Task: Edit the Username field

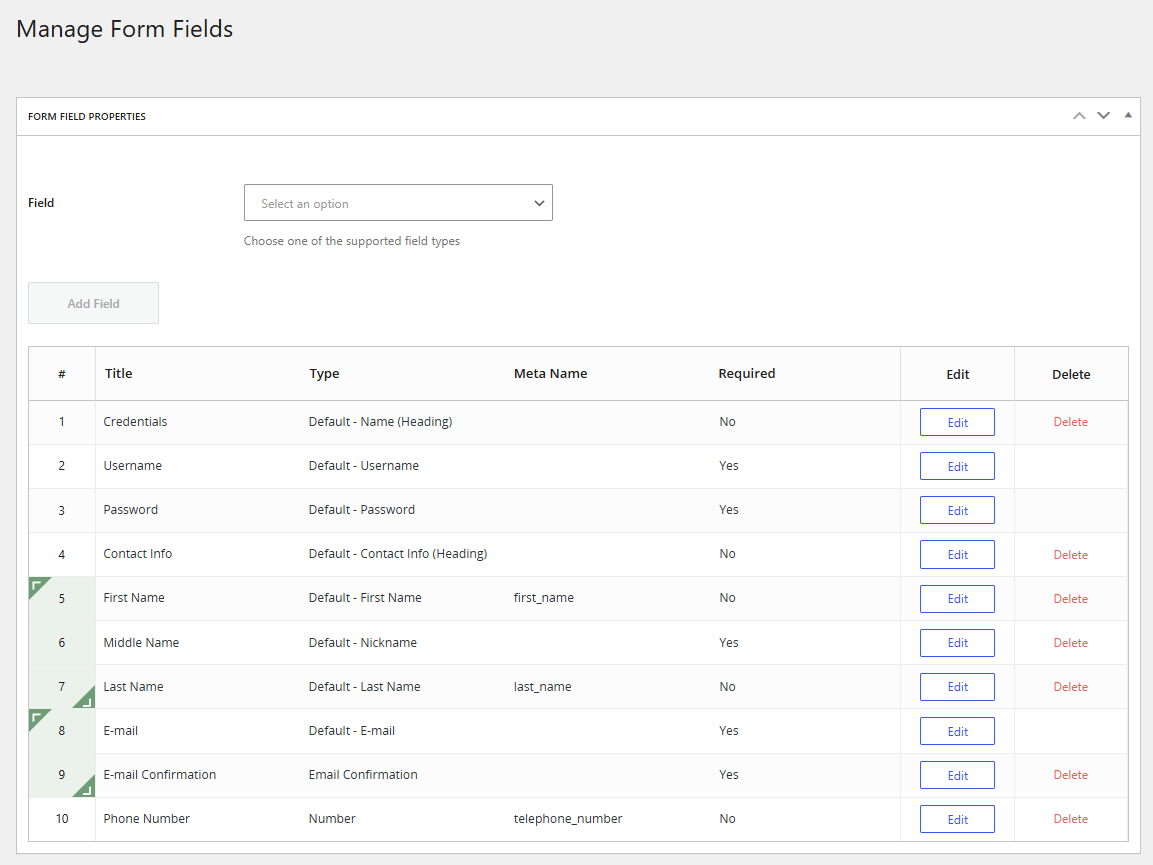Action: point(957,466)
